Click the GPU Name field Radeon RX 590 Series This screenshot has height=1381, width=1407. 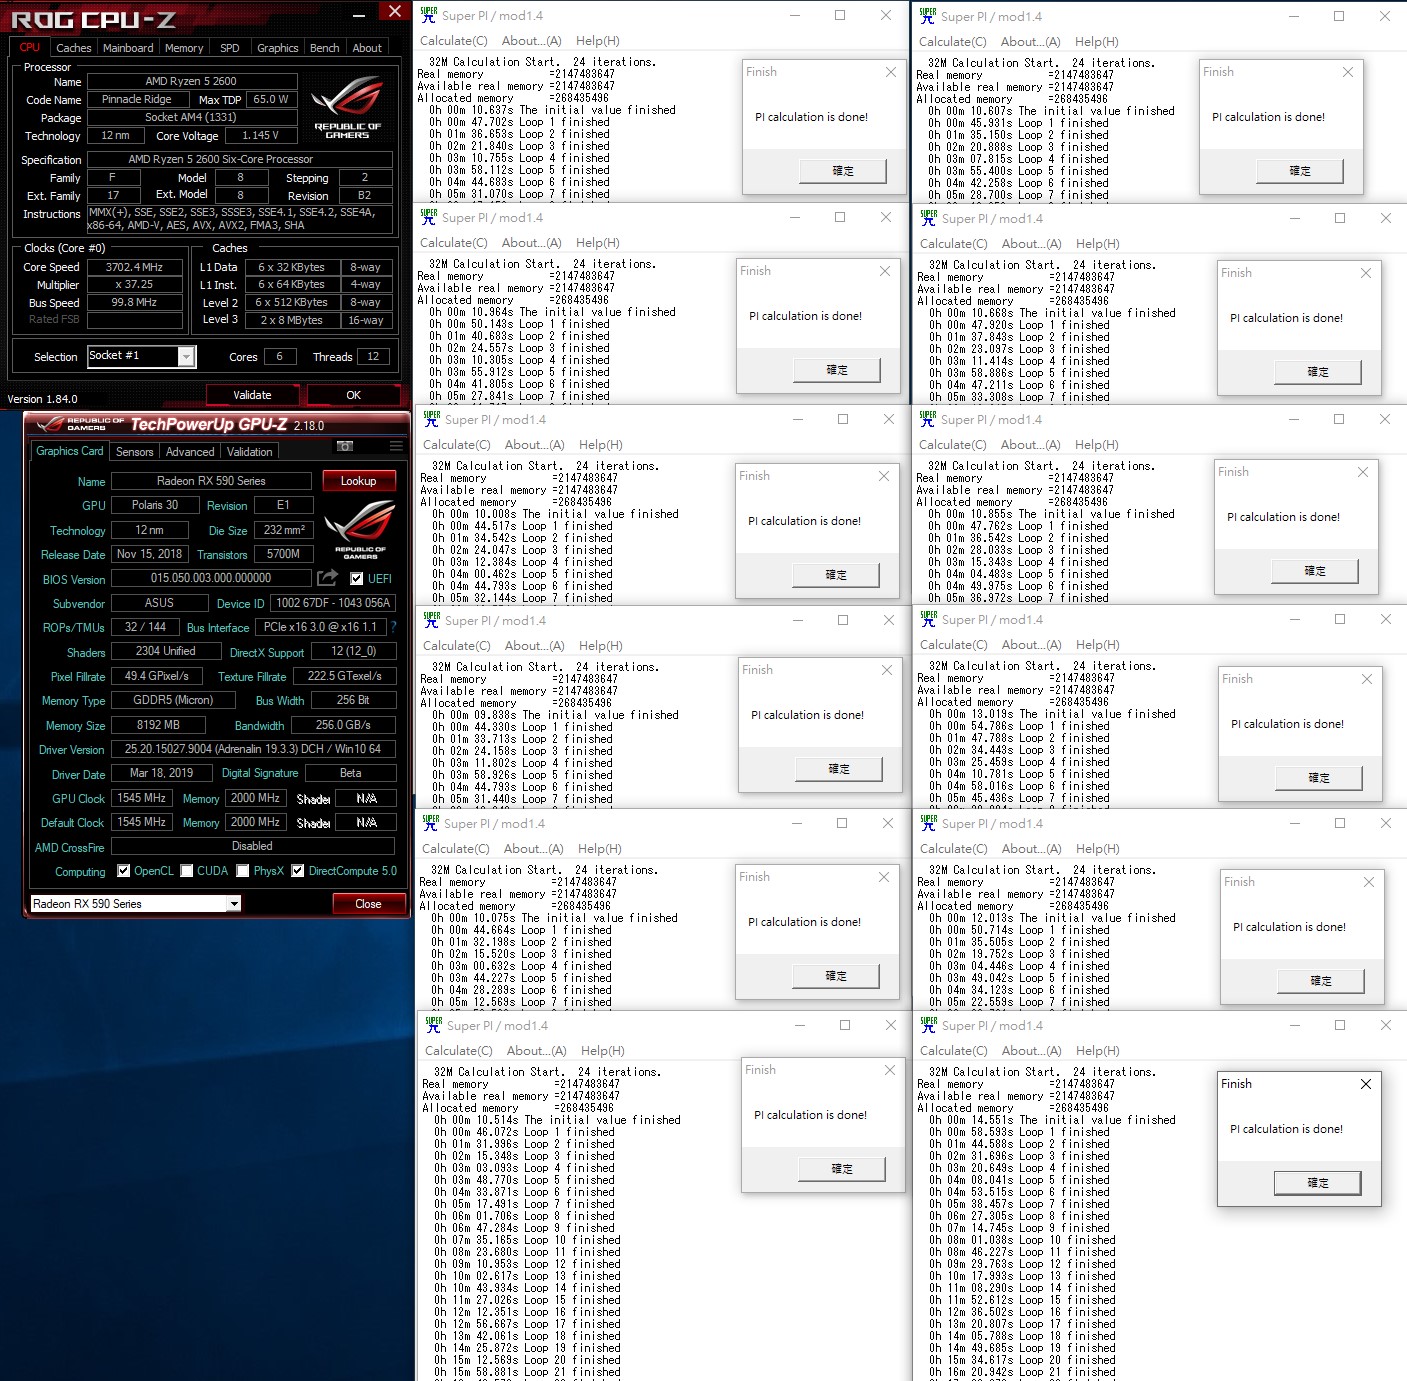[211, 481]
